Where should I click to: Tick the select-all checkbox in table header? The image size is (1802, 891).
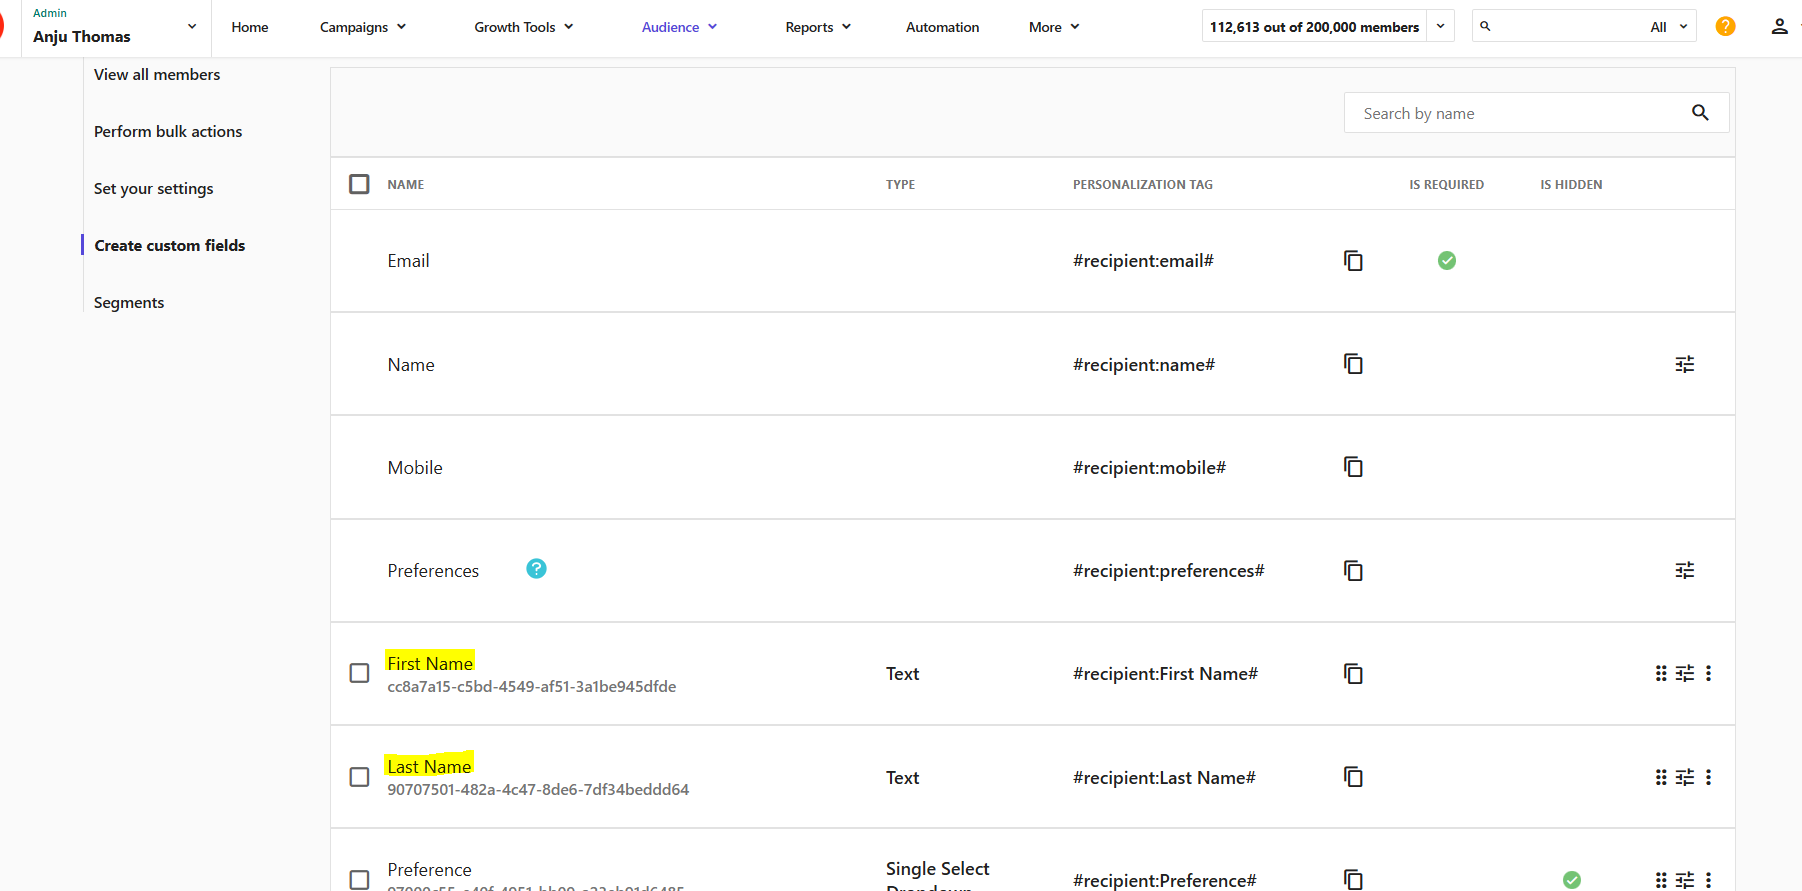[x=359, y=184]
